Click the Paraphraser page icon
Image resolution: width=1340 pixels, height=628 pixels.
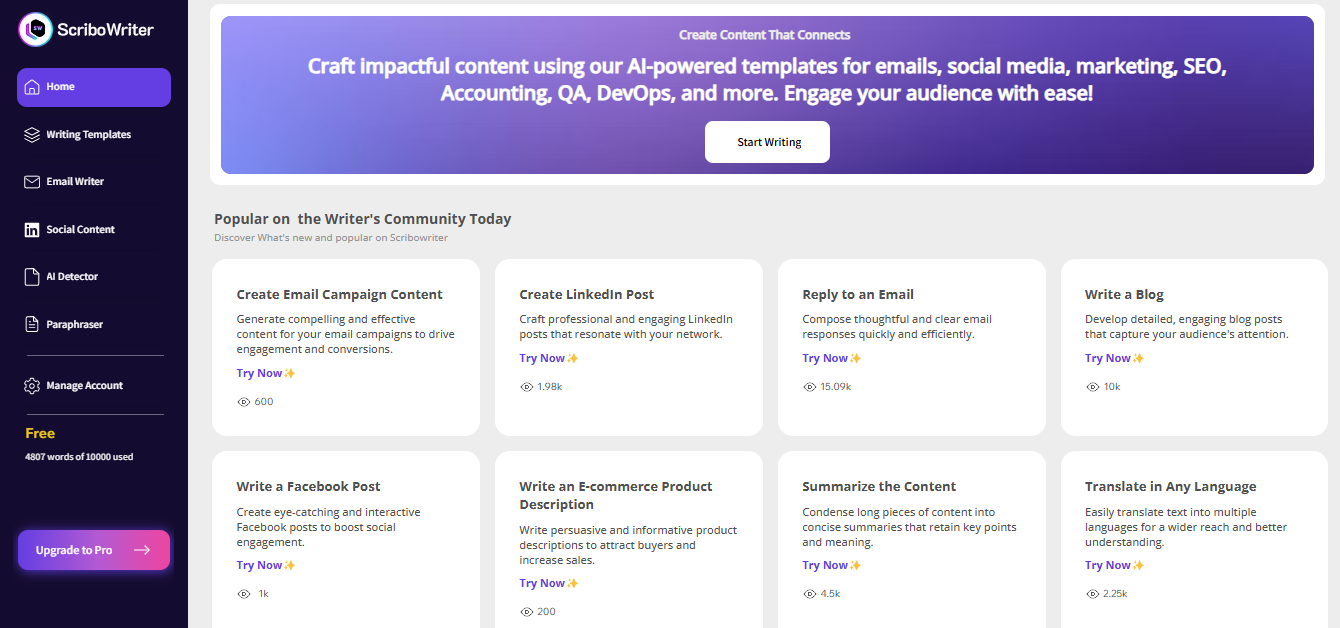coord(32,325)
